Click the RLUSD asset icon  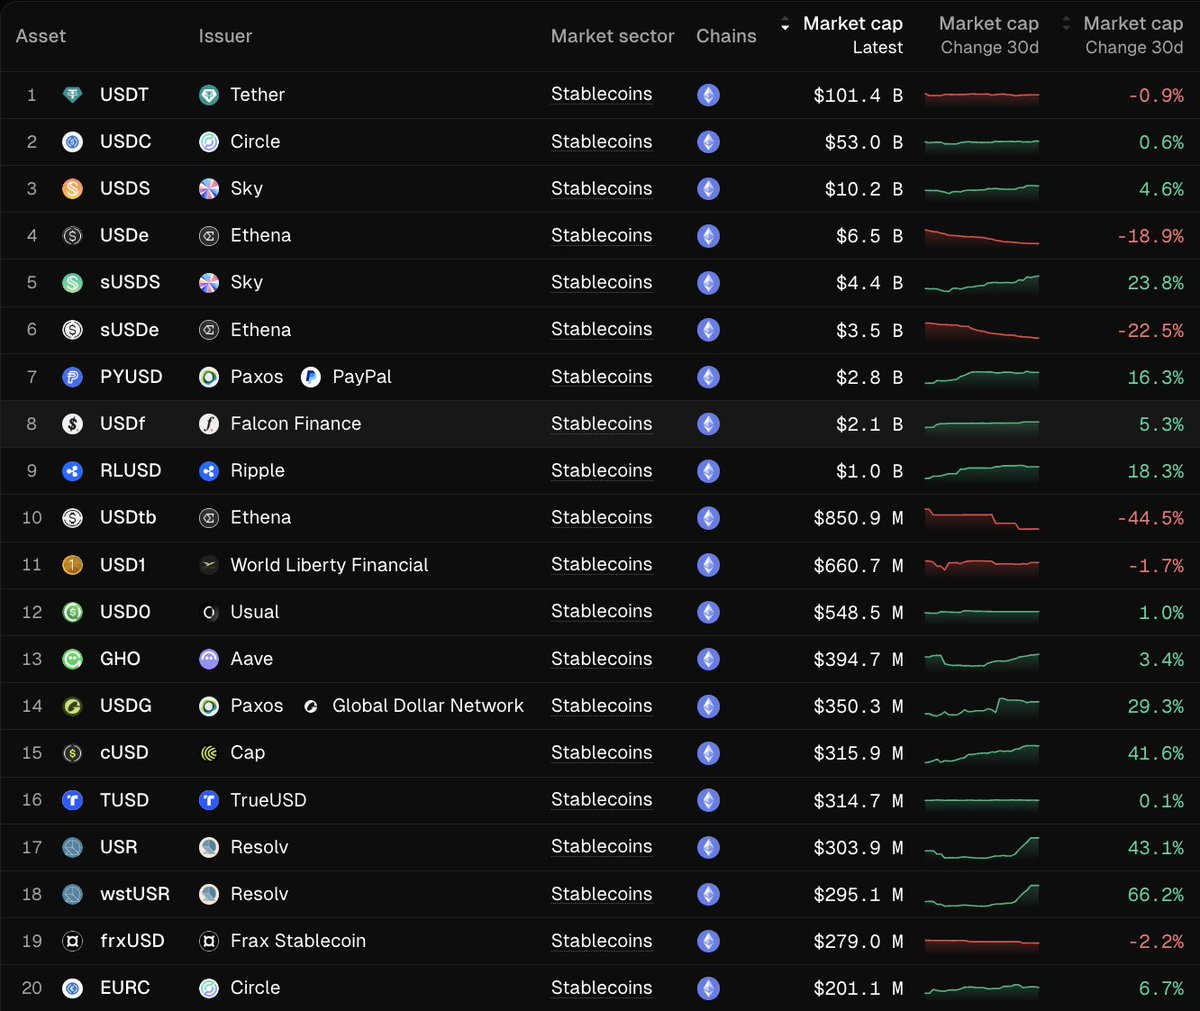[72, 471]
